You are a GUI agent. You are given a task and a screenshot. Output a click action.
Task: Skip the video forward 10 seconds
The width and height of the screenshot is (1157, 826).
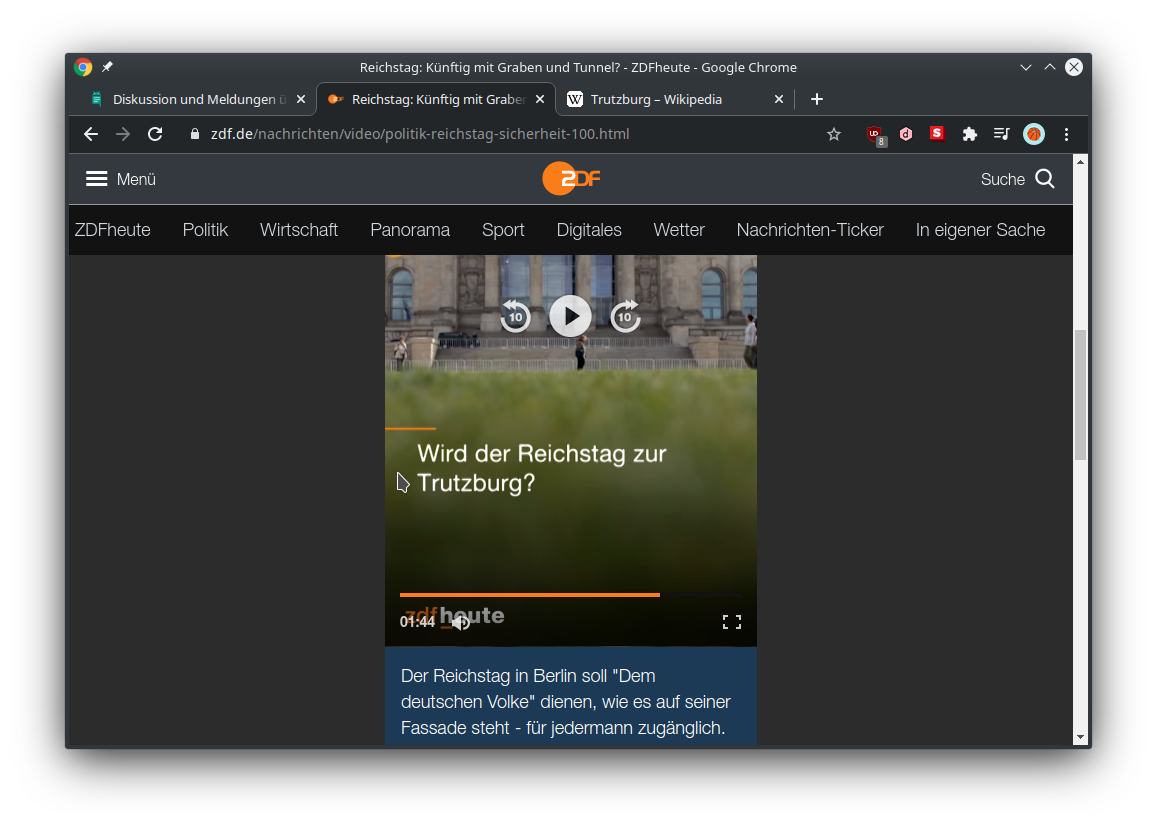click(x=626, y=317)
